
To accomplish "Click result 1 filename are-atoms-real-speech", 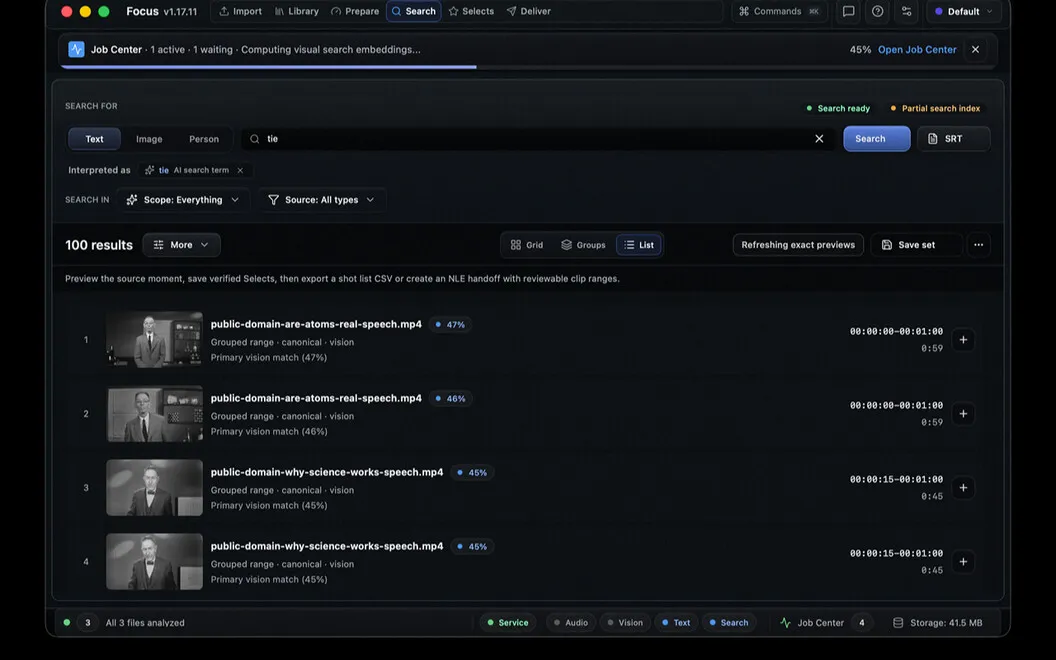I will click(316, 324).
